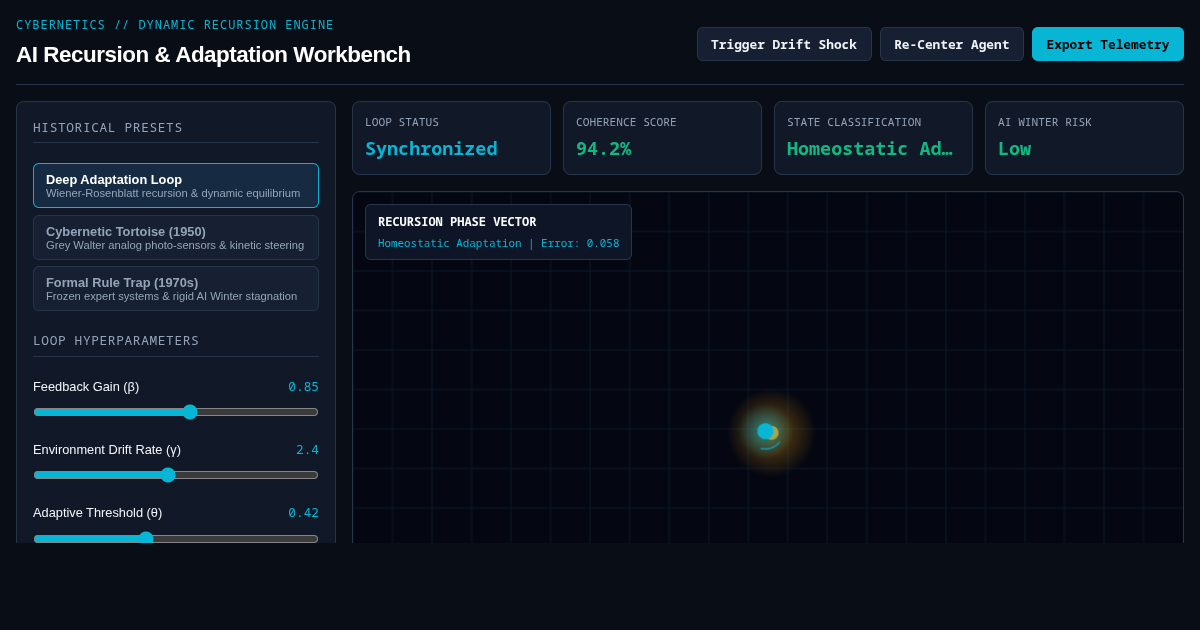Screen dimensions: 1200x630
Task: Set the Adaptive Threshold (θ) slider
Action: pyautogui.click(x=176, y=538)
